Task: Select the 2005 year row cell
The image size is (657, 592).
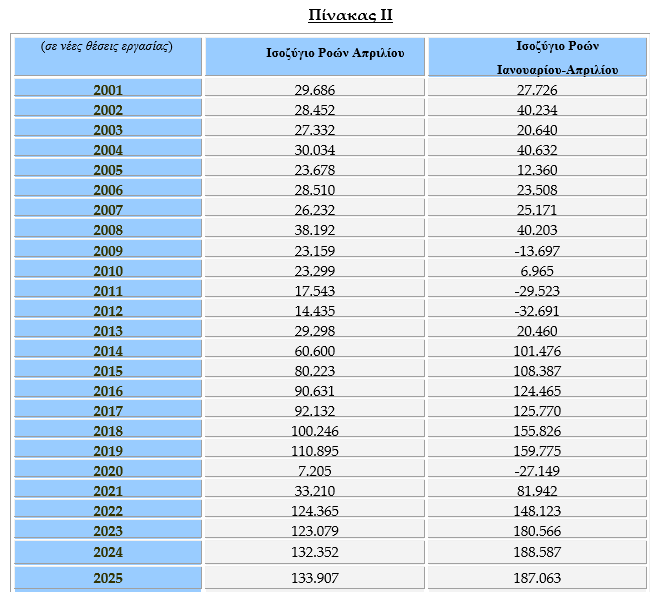Action: click(x=107, y=170)
